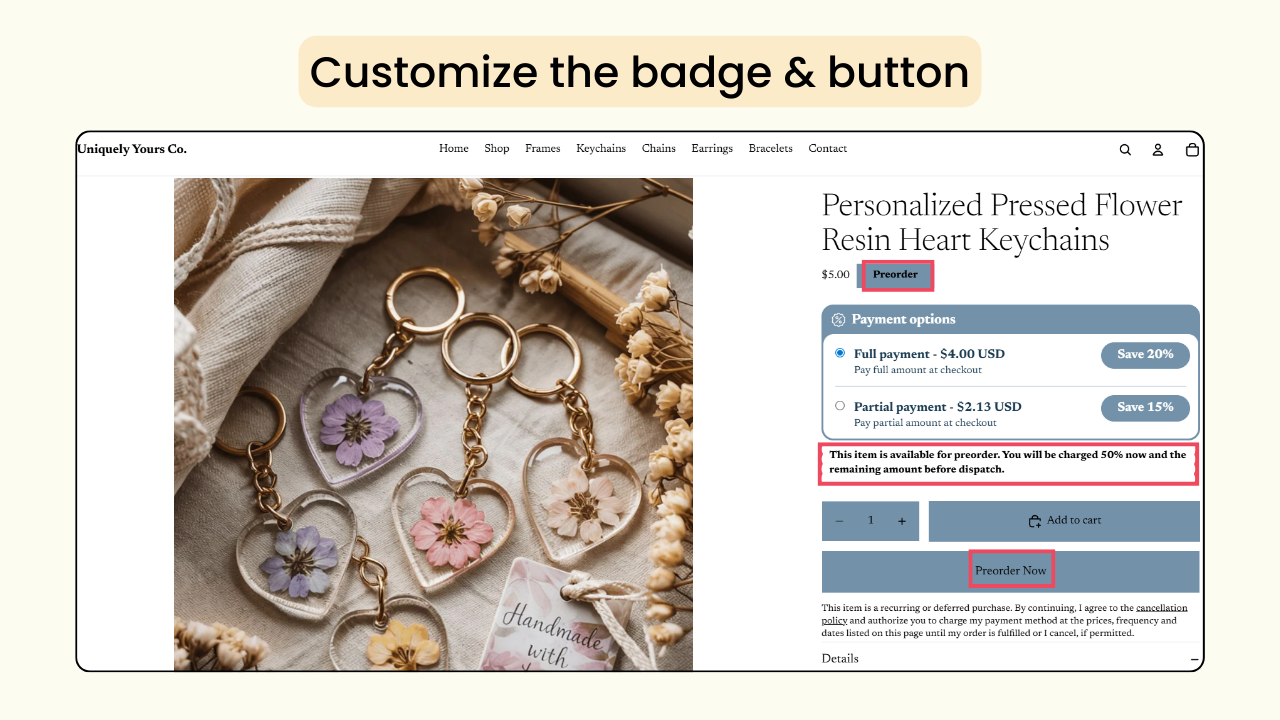This screenshot has width=1280, height=720.
Task: Click the Preorder Now button
Action: (x=1011, y=568)
